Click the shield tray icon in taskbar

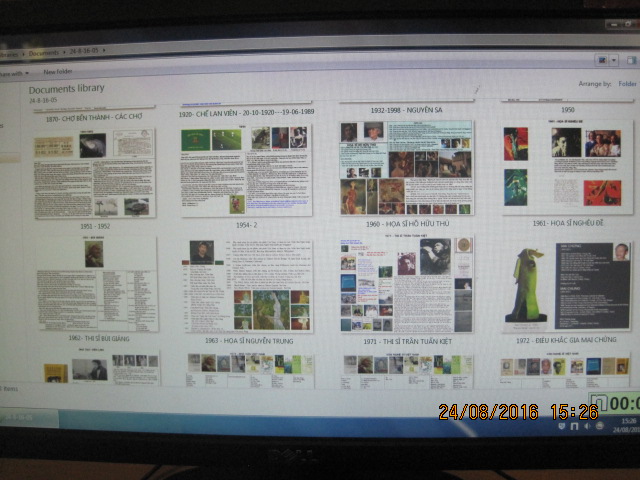point(562,427)
